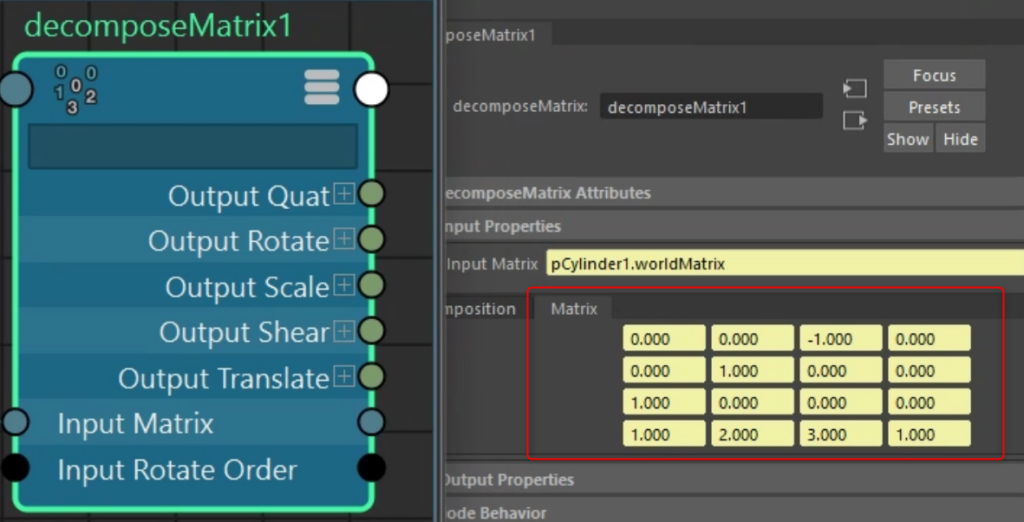Click Input Rotate Order black left port
The width and height of the screenshot is (1024, 522).
click(14, 467)
